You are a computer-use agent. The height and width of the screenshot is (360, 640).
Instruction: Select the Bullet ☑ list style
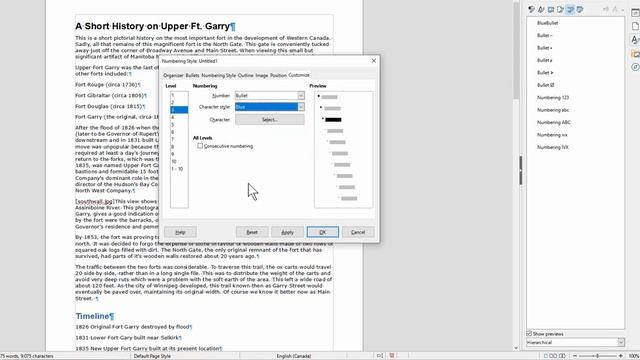545,85
